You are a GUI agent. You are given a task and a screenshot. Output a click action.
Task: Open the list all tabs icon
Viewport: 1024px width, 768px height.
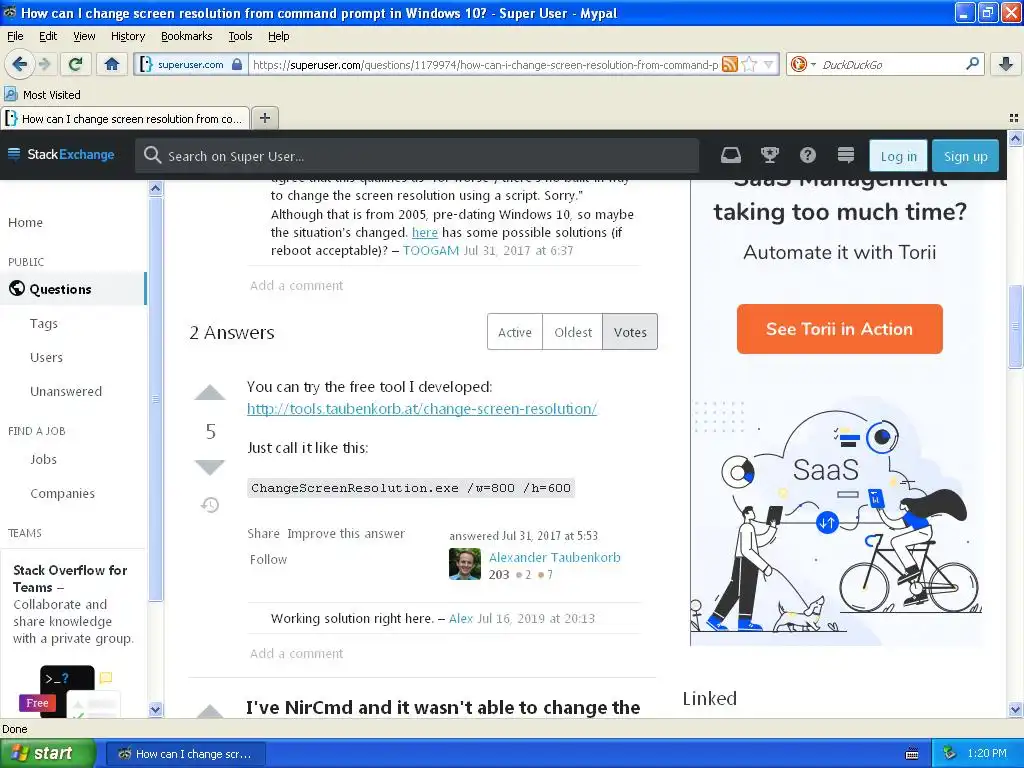[1014, 118]
